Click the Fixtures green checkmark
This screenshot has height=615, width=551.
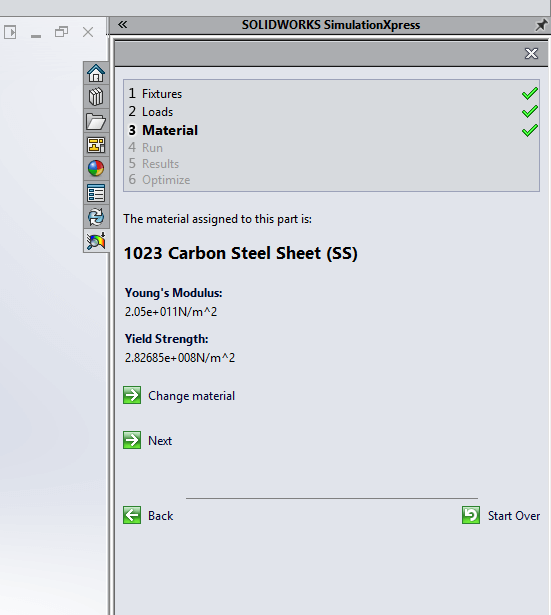pyautogui.click(x=530, y=93)
